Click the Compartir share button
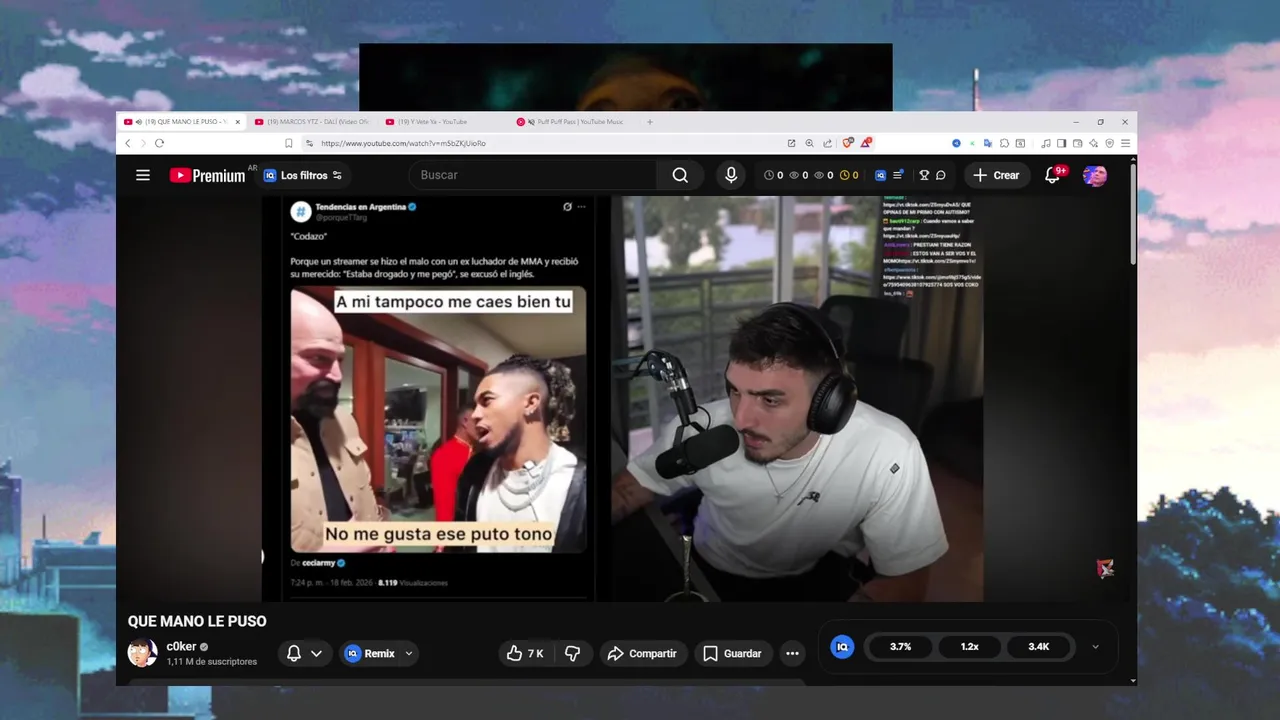The width and height of the screenshot is (1280, 720). [x=643, y=653]
